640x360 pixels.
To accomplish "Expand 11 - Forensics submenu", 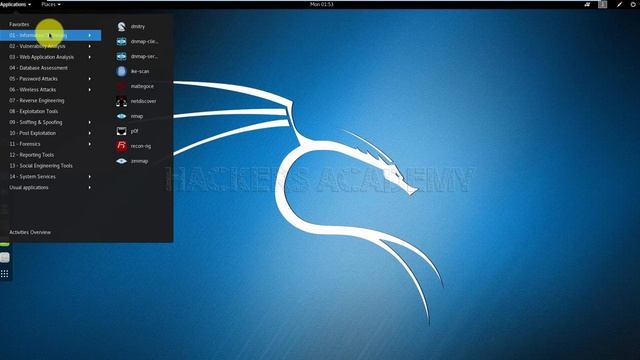I will [x=51, y=144].
